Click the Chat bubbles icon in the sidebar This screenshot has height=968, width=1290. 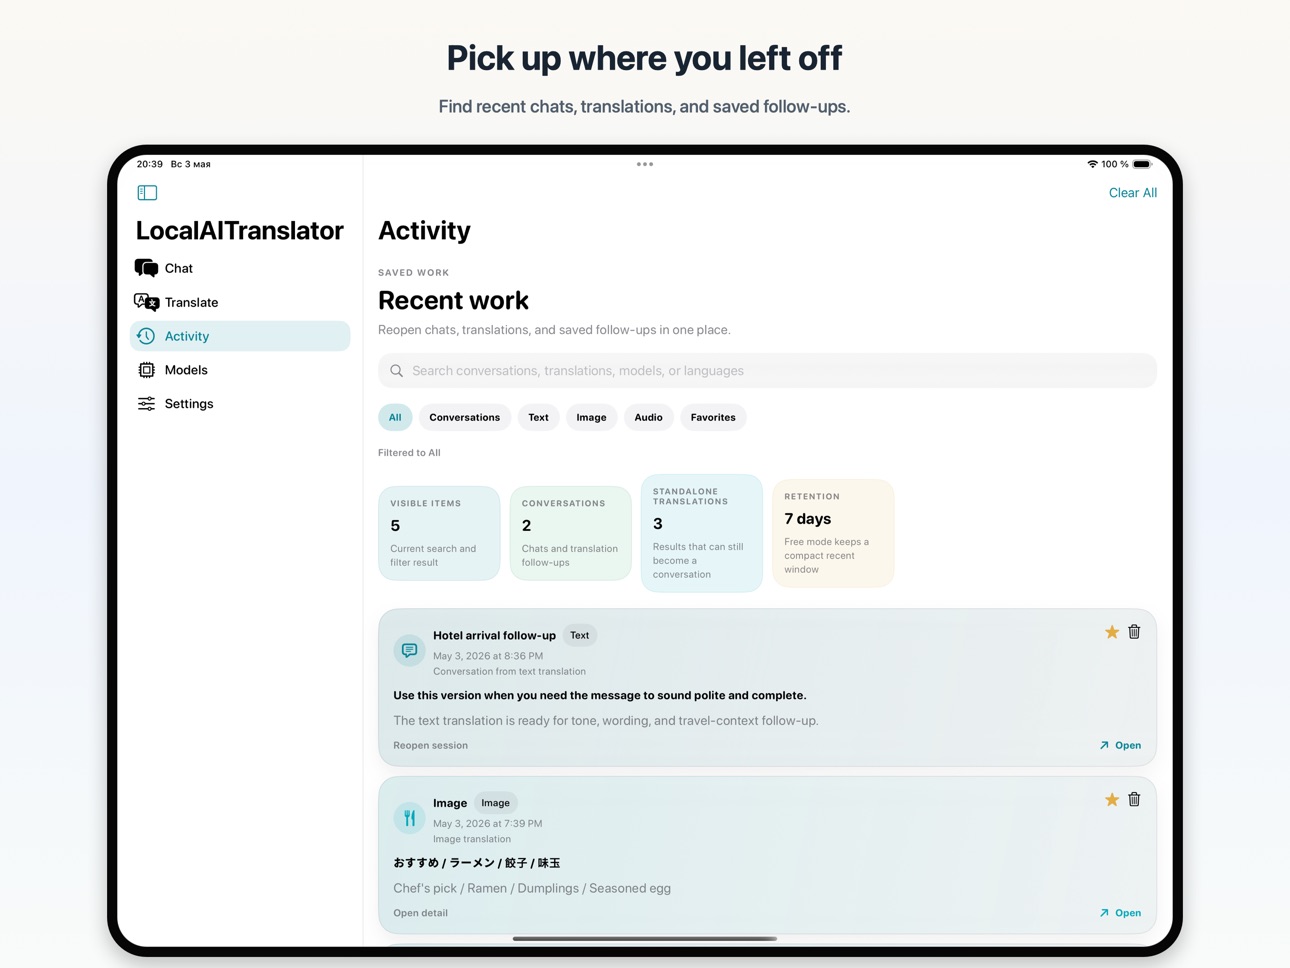[146, 268]
